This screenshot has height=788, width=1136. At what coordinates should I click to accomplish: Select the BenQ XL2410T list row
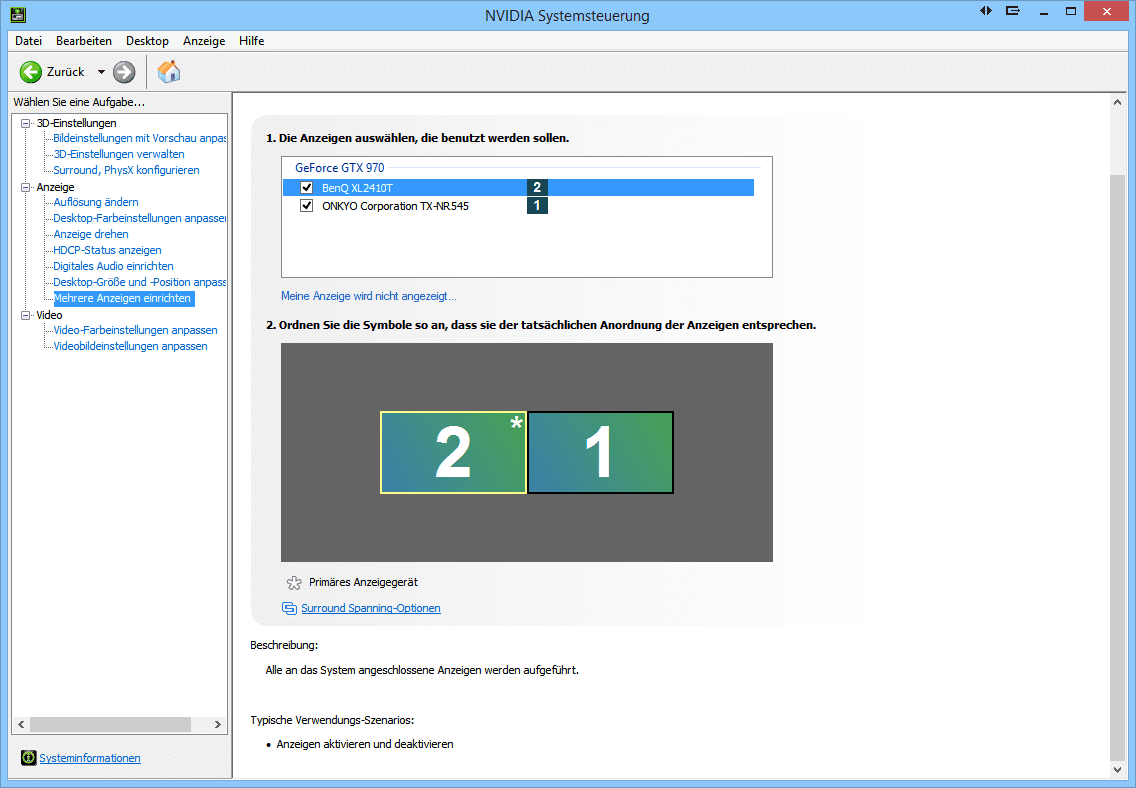pyautogui.click(x=519, y=188)
